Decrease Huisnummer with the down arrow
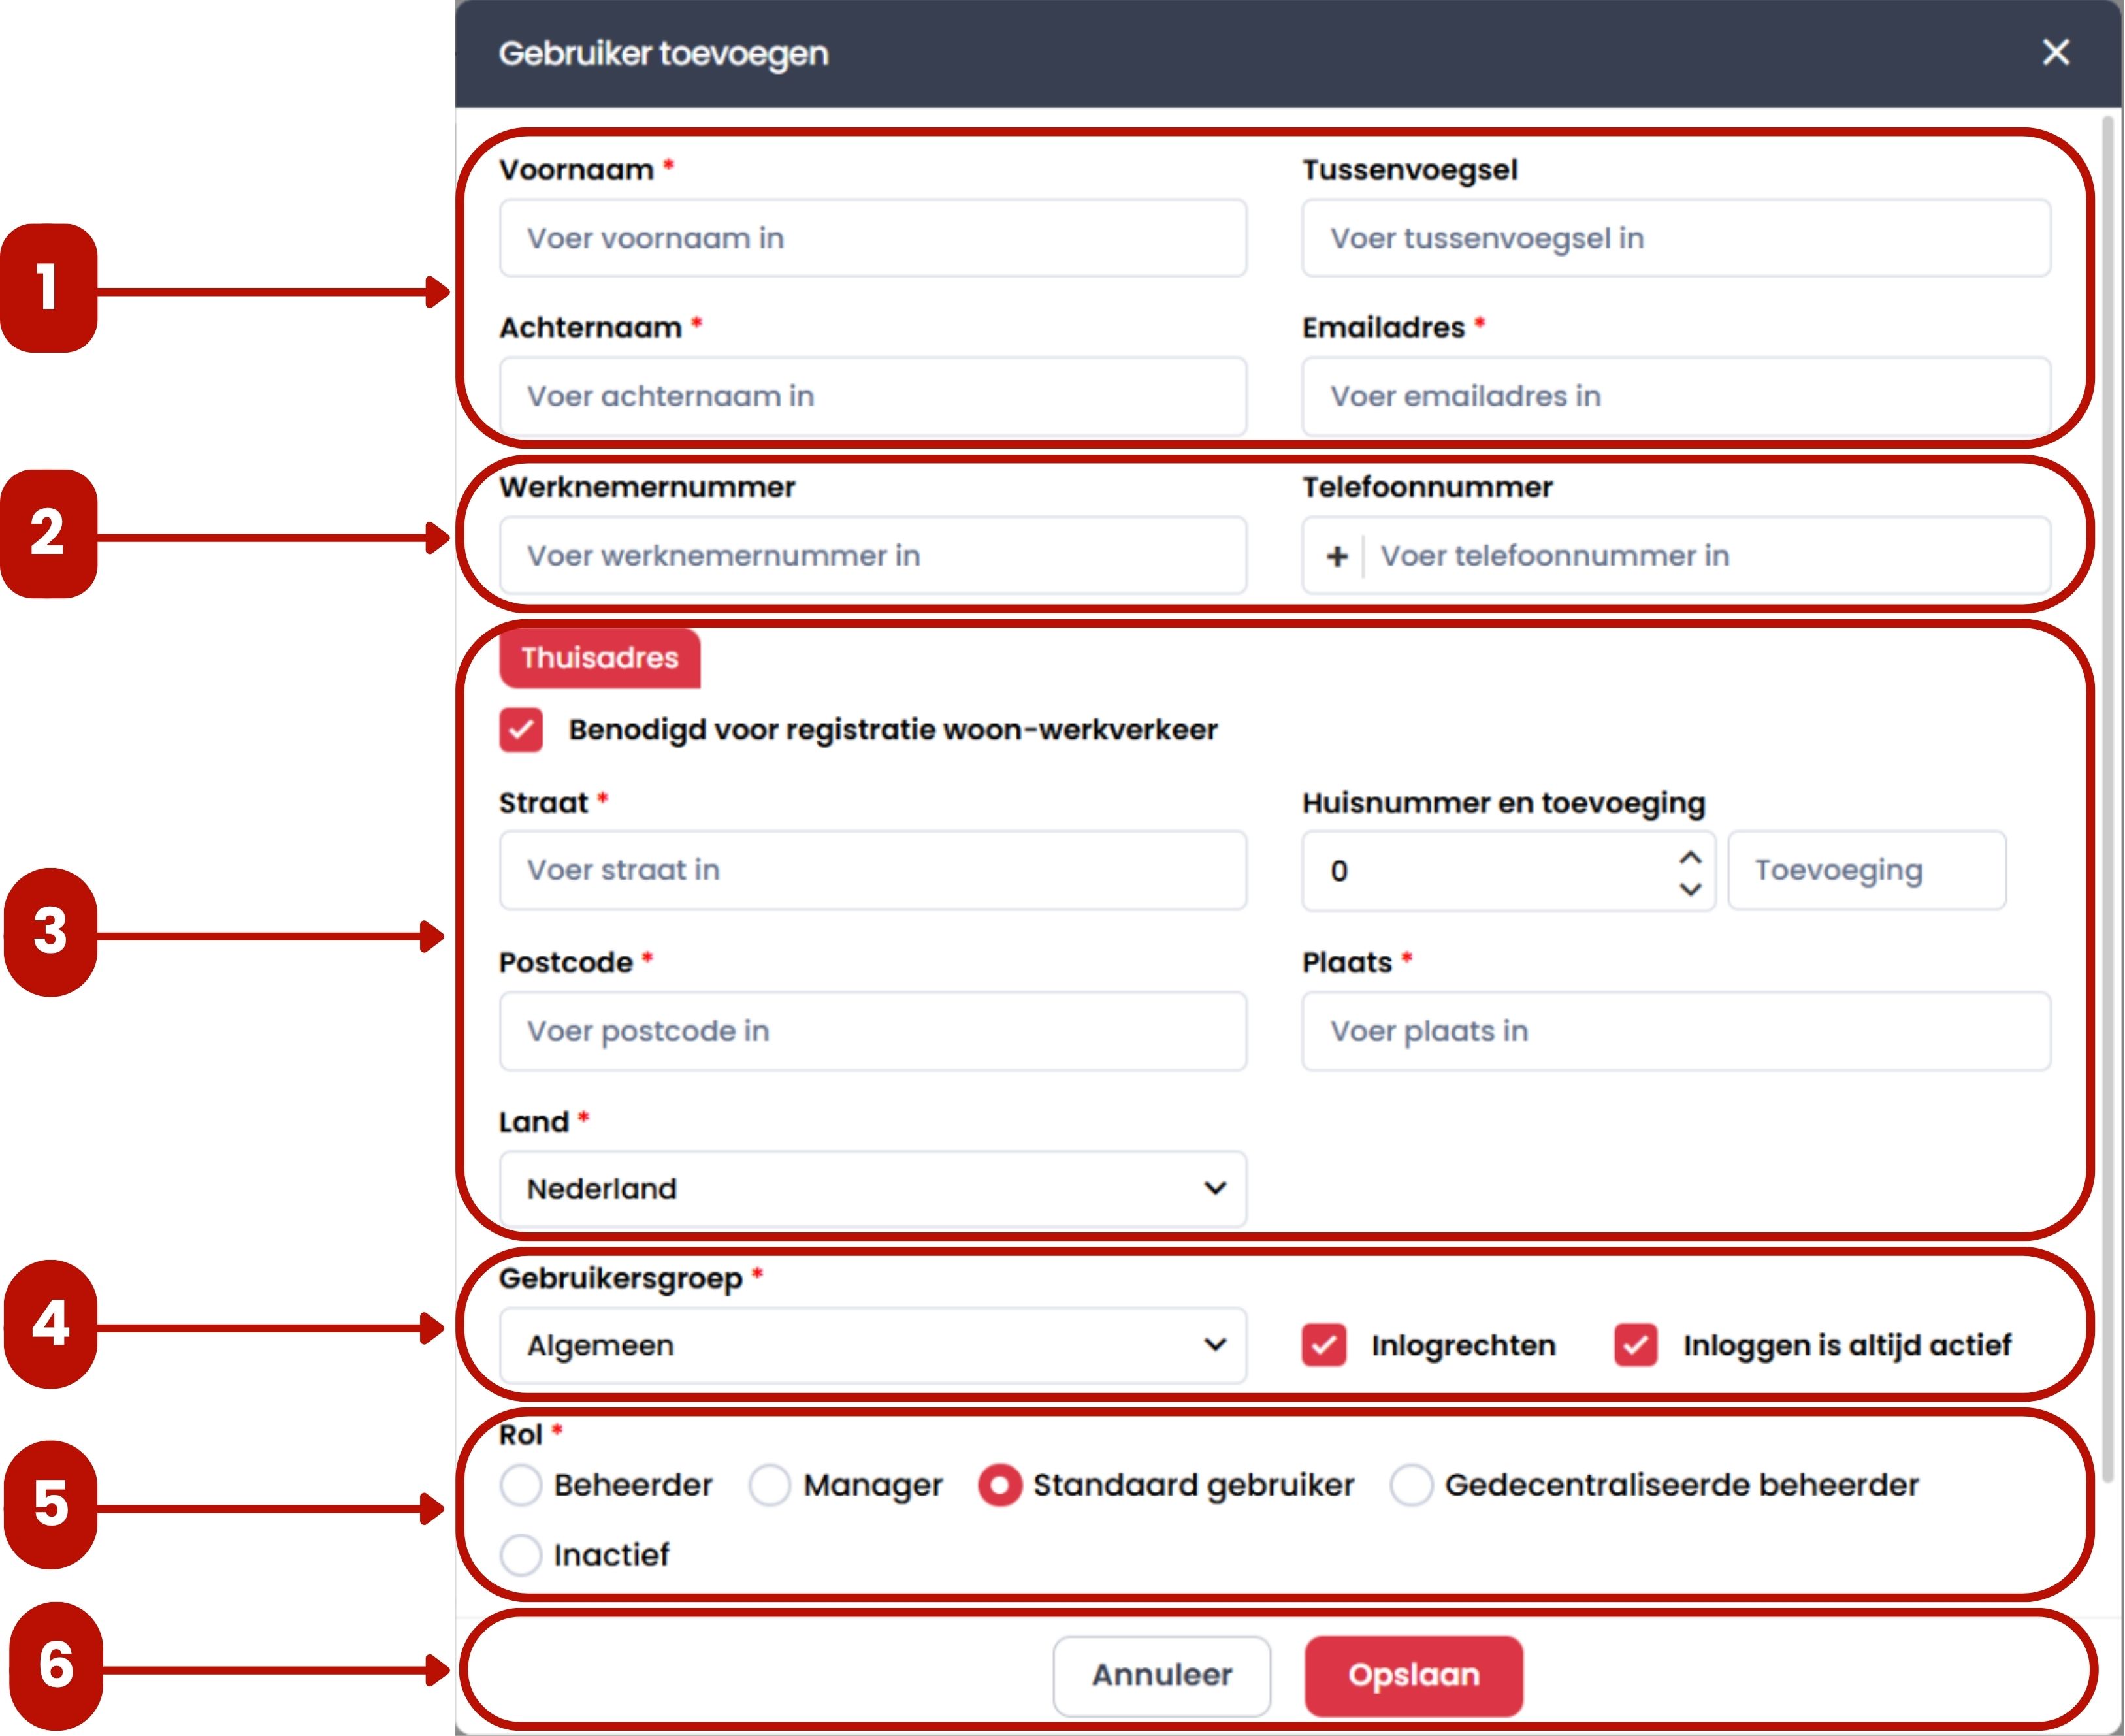The width and height of the screenshot is (2125, 1736). pos(1690,889)
